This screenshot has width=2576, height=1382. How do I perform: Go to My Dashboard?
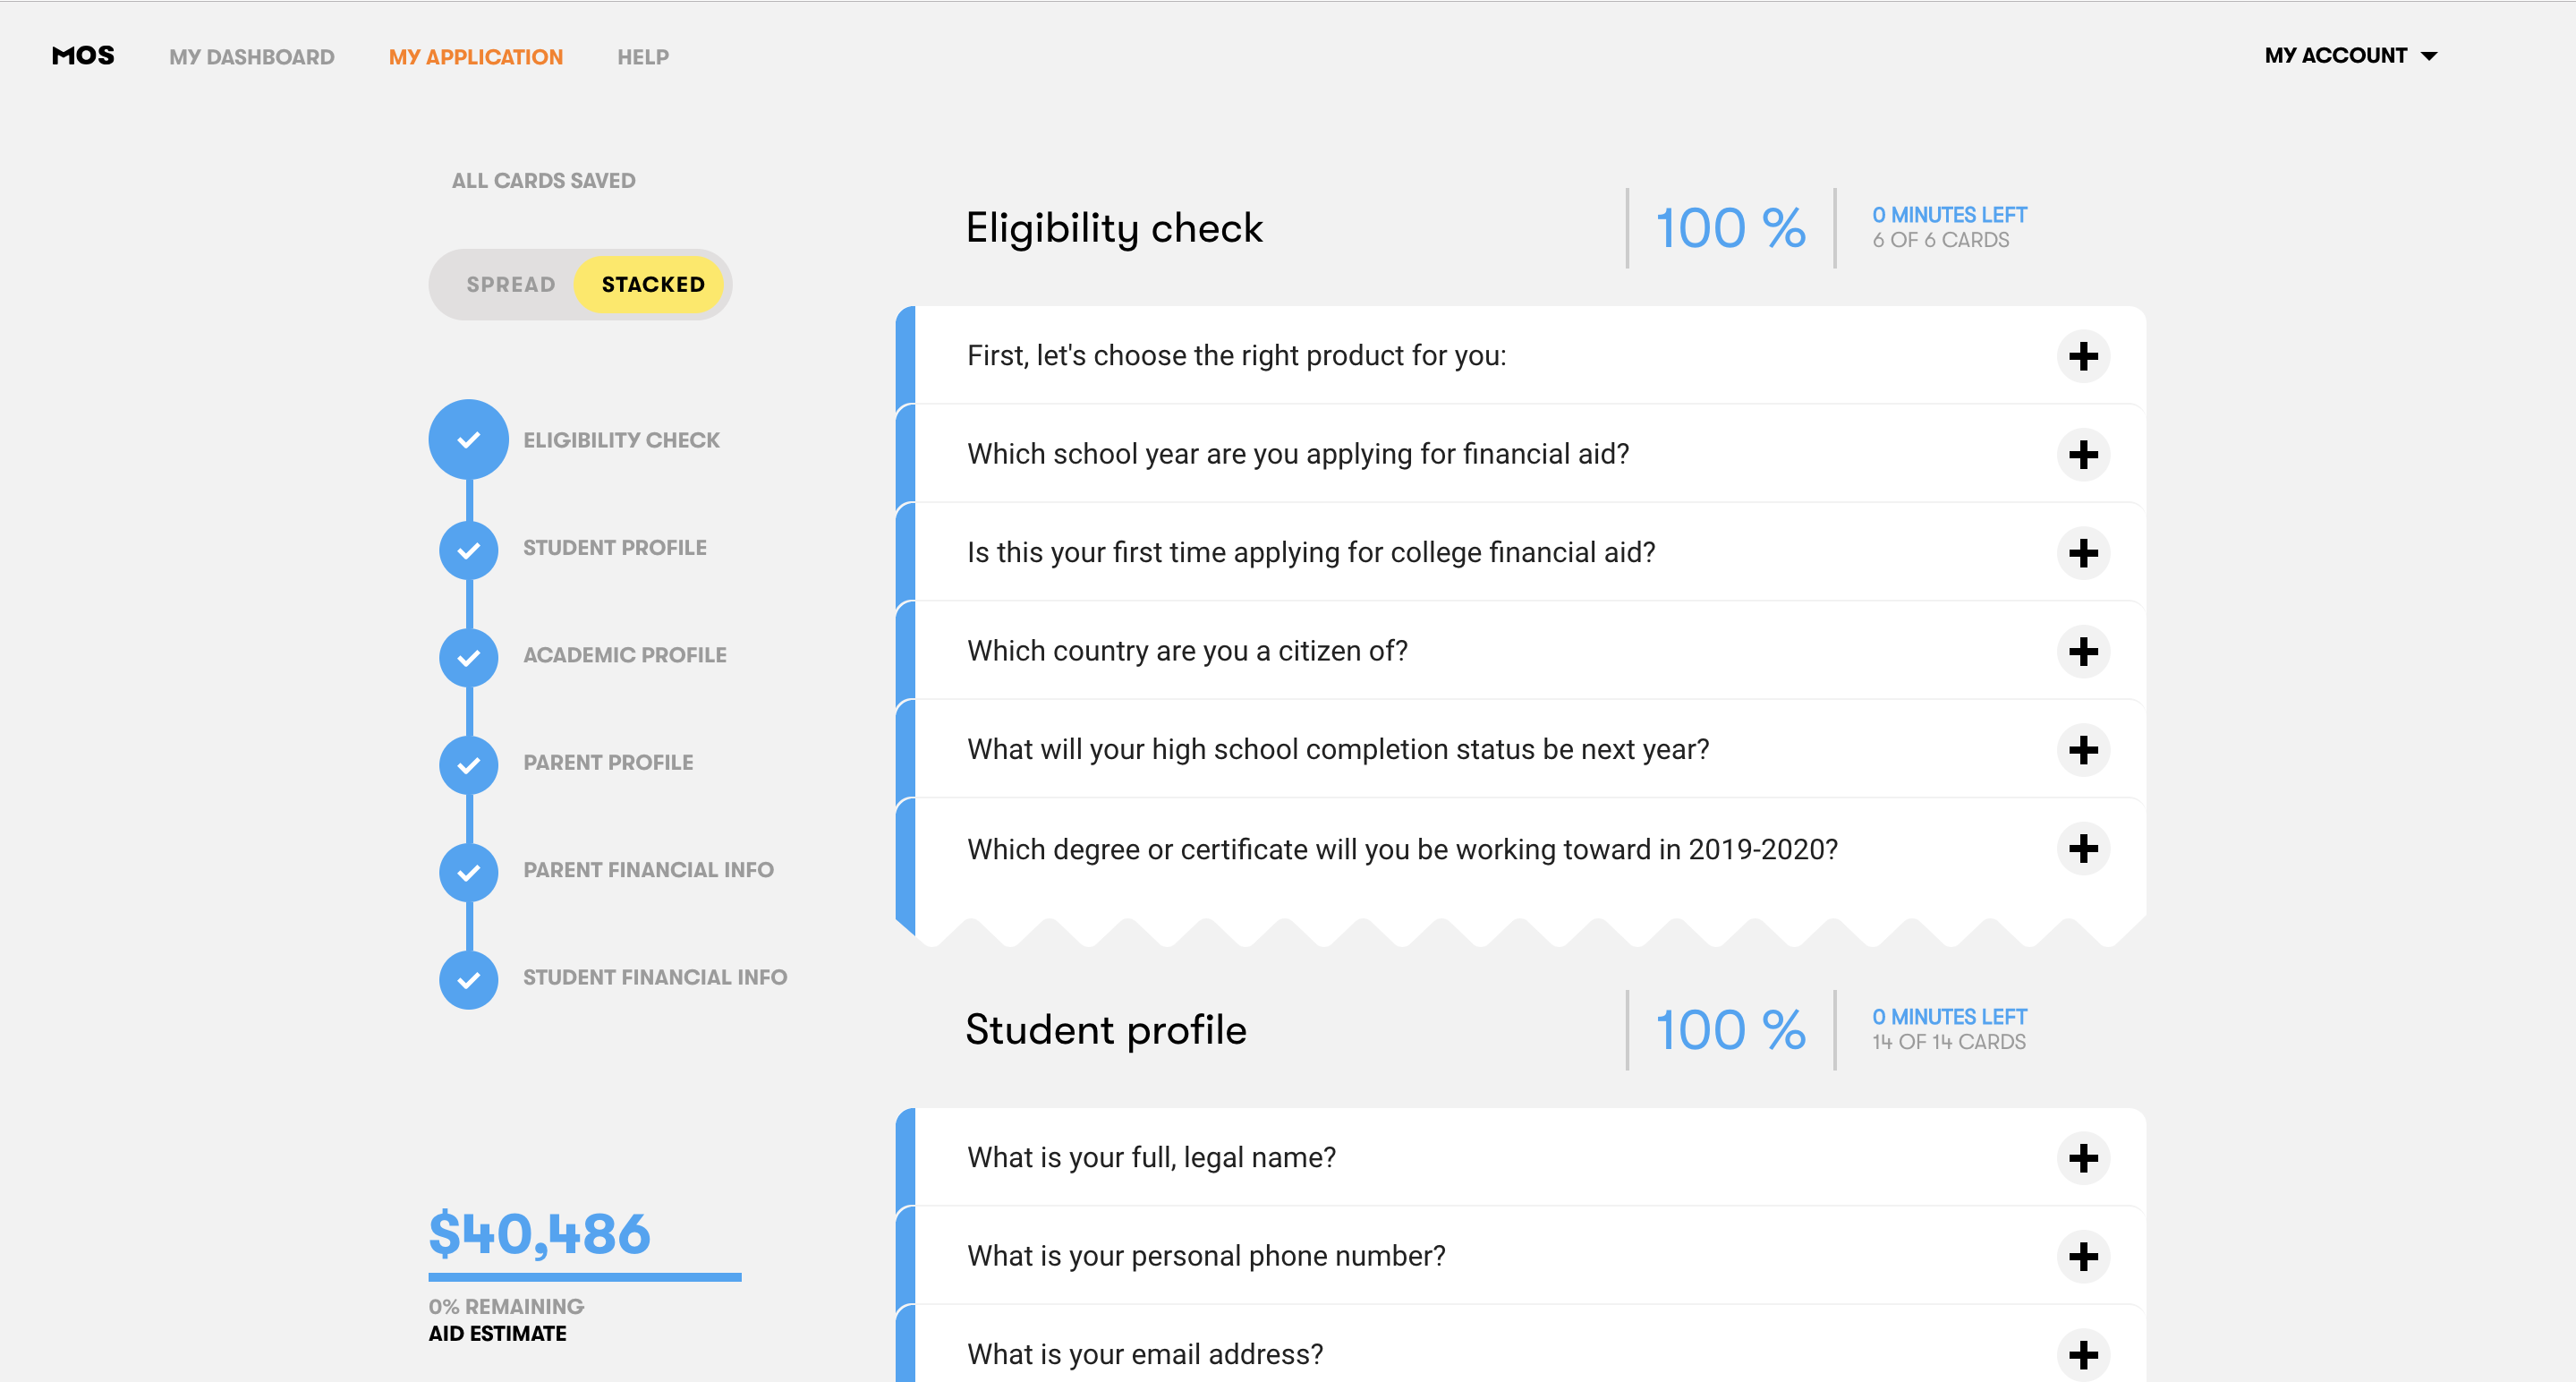point(251,57)
